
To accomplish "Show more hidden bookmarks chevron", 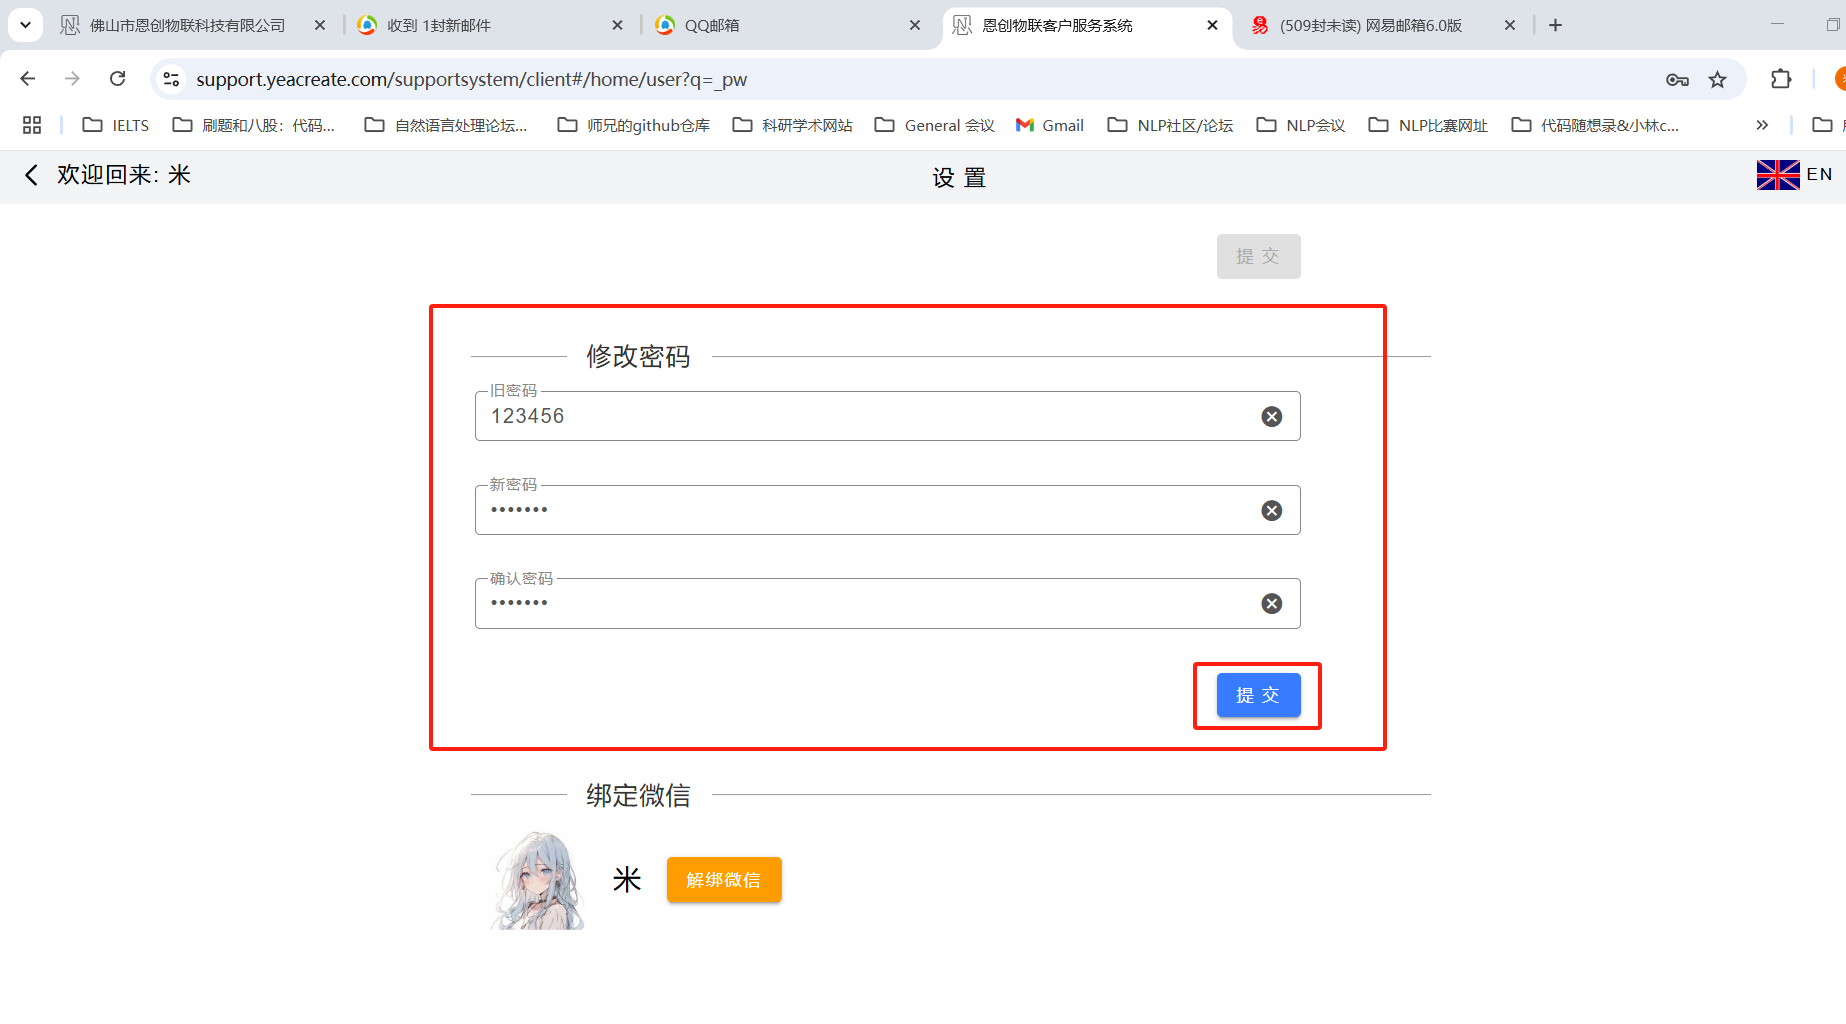I will click(x=1762, y=125).
